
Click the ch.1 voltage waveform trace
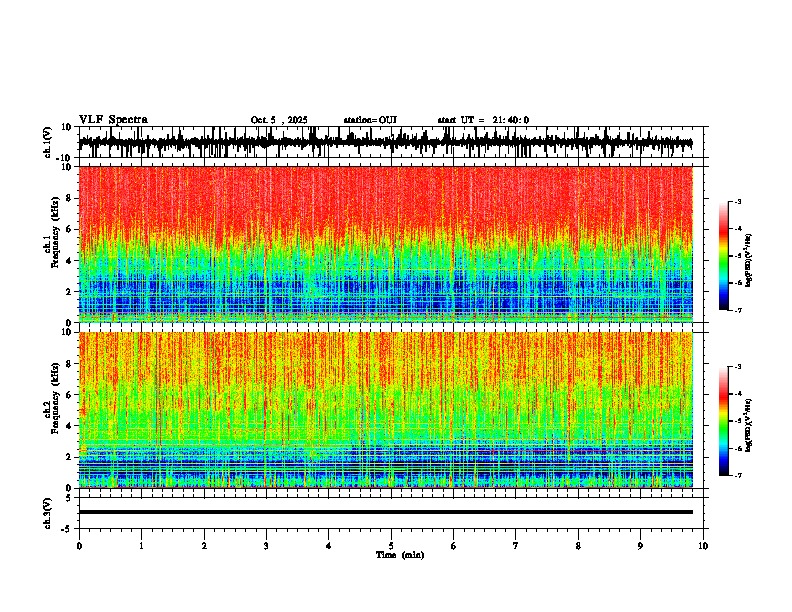click(x=385, y=142)
